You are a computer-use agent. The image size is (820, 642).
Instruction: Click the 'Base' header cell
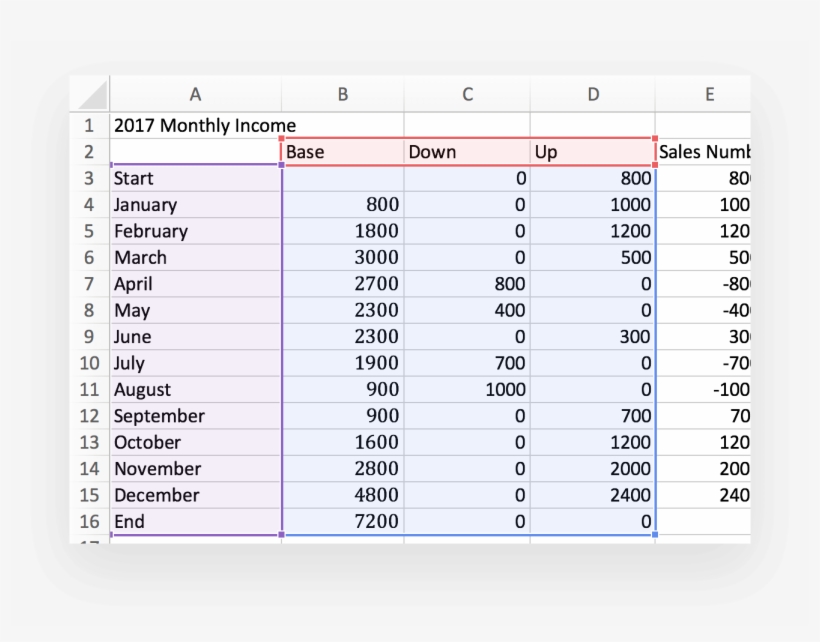coord(343,152)
